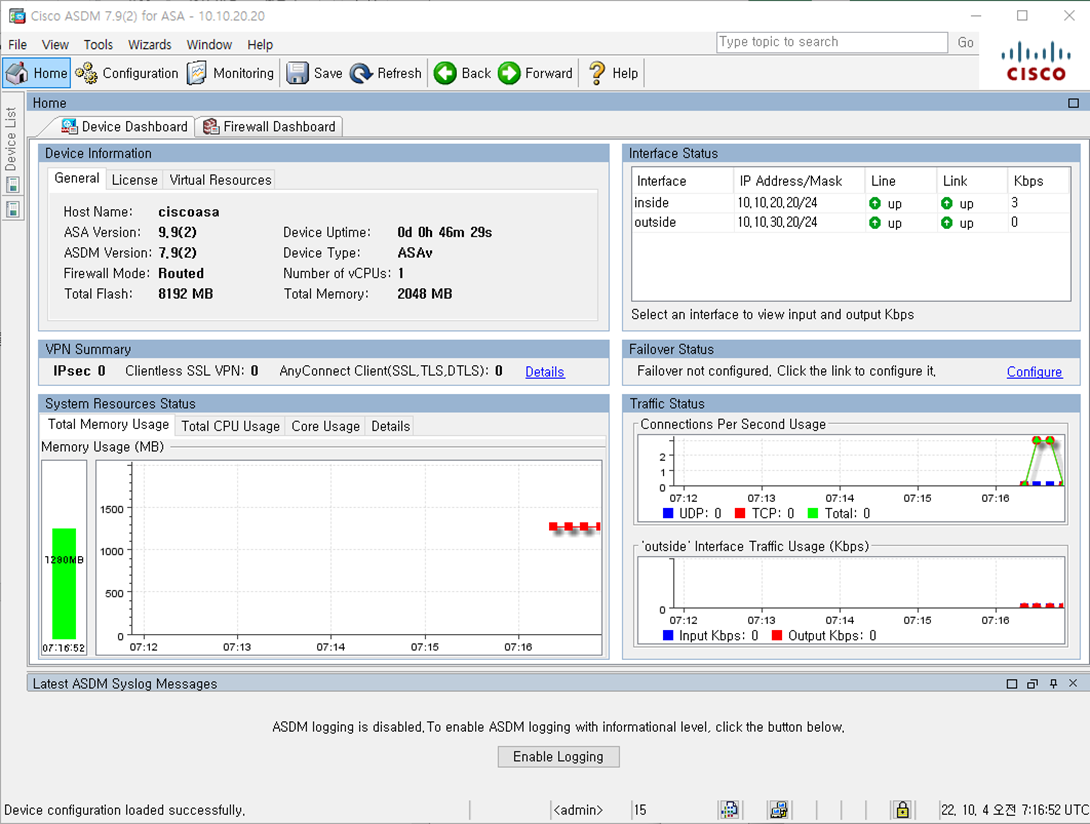Click the status bar lock icon
The image size is (1090, 824).
pos(902,809)
